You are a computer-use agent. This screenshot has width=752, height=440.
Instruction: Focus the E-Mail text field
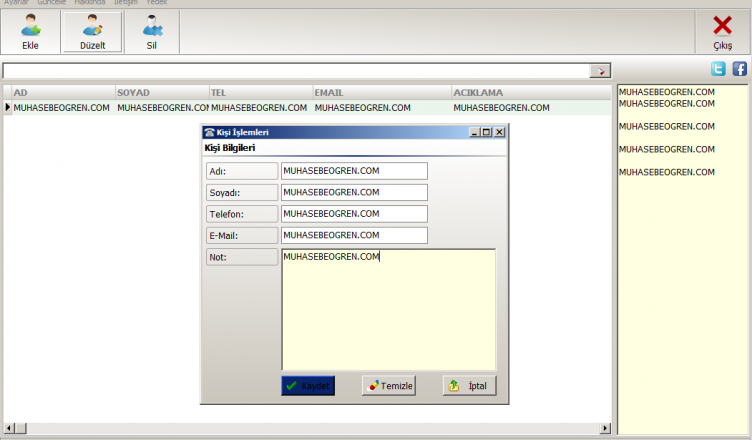(354, 235)
